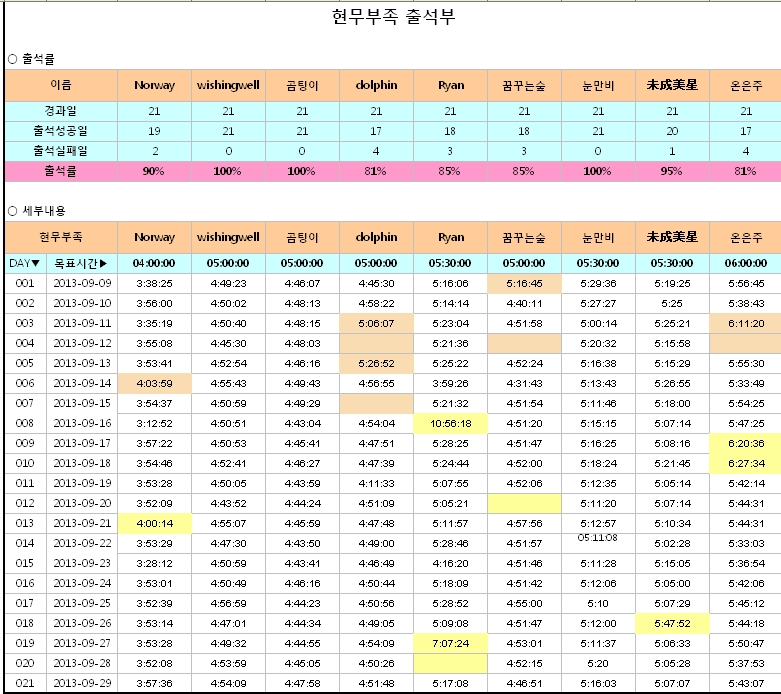This screenshot has height=694, width=781.
Task: Select the 04:00:00 target time cell
Action: 154,263
